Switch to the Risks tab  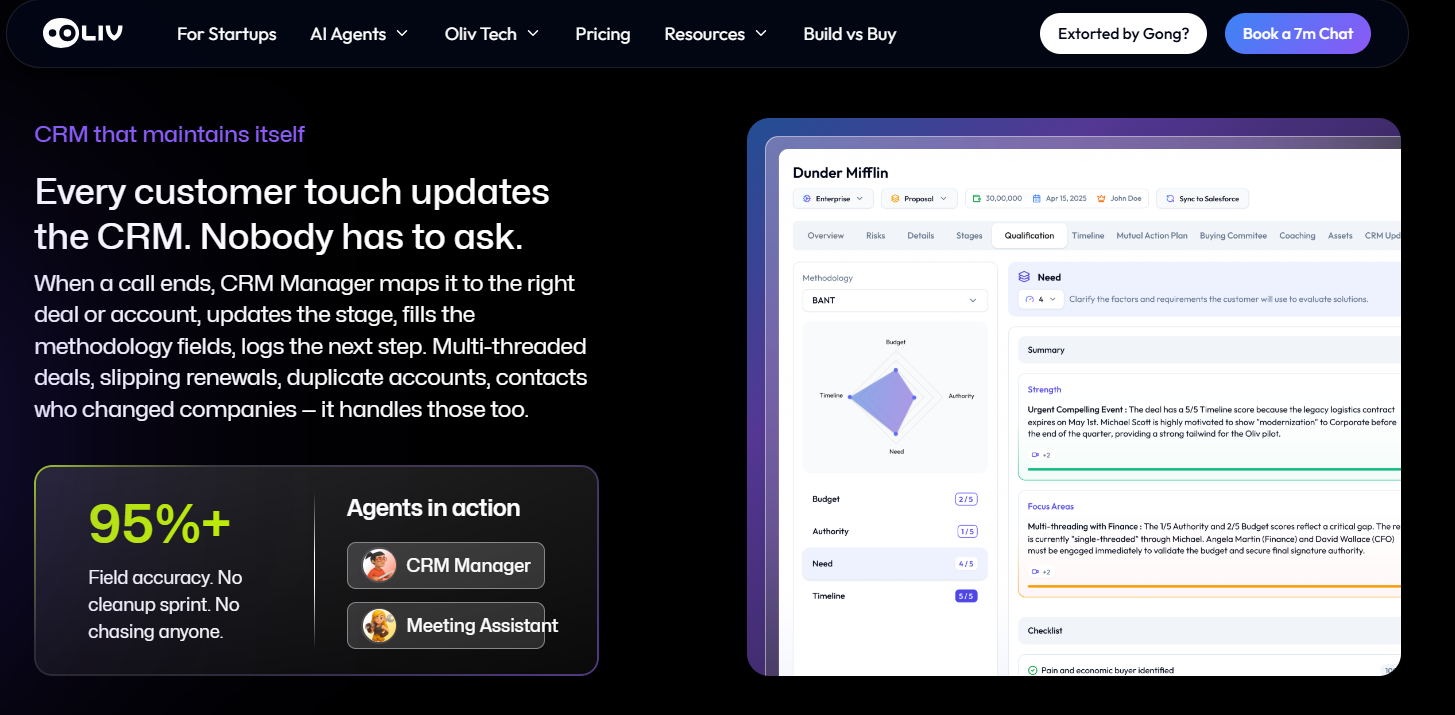(x=876, y=236)
